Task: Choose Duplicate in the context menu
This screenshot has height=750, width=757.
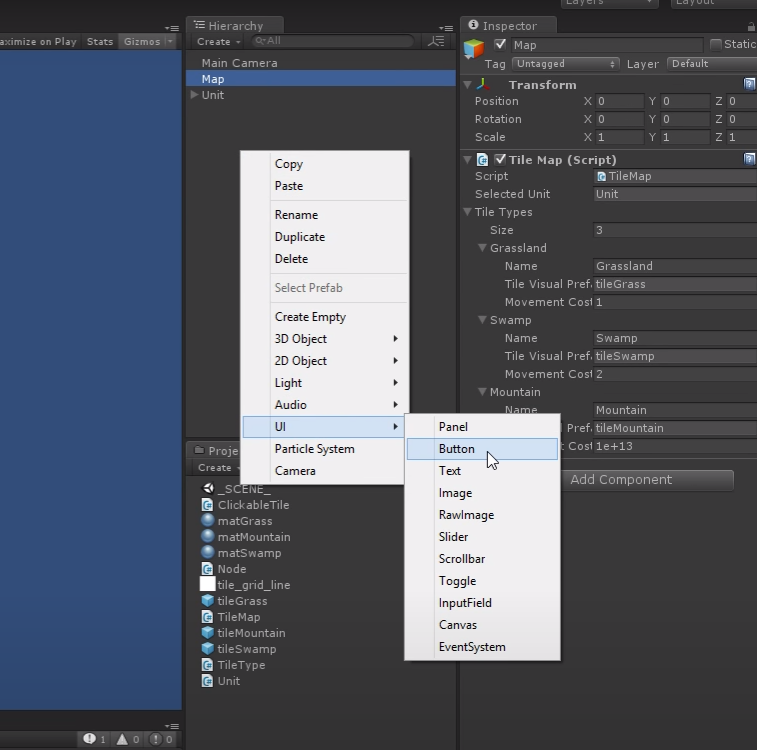Action: (x=325, y=236)
